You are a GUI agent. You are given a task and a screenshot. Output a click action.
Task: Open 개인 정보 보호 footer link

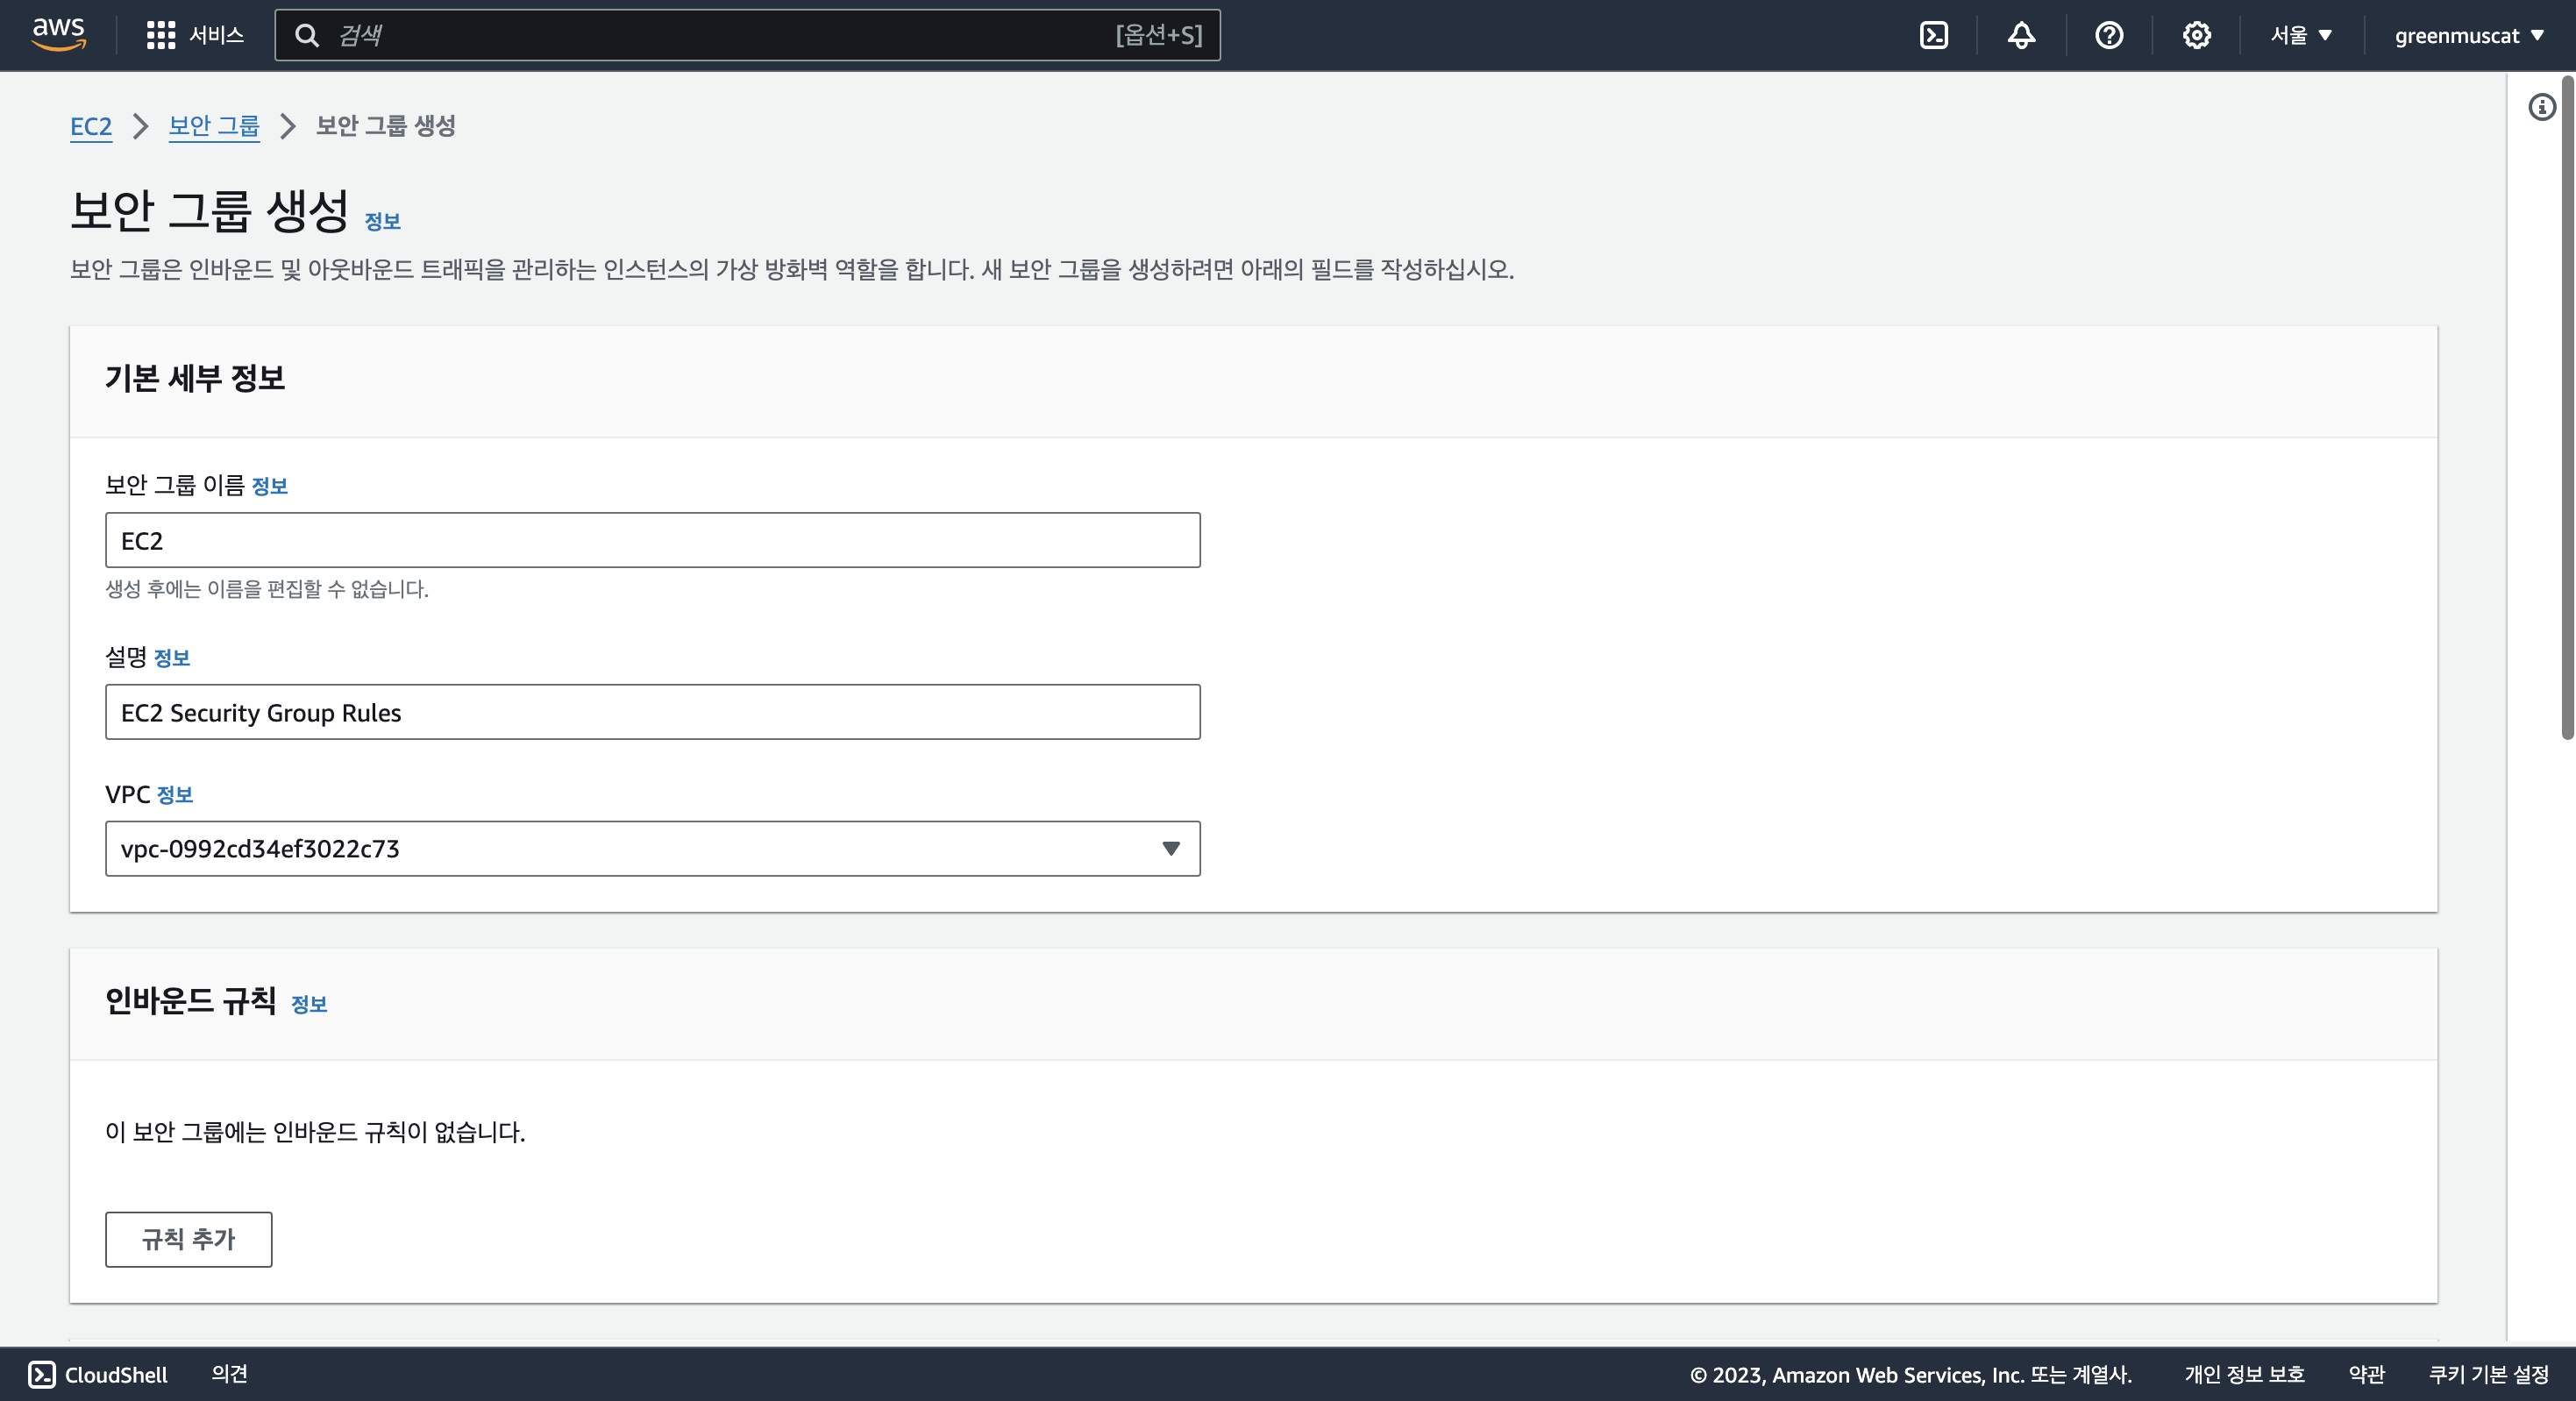click(x=2244, y=1374)
